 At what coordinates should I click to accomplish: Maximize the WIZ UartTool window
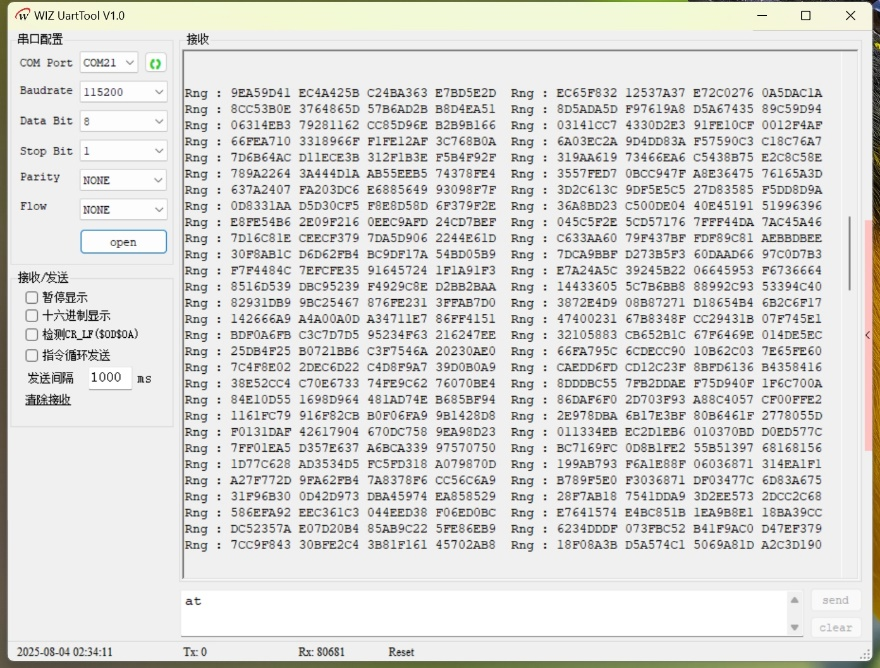805,15
